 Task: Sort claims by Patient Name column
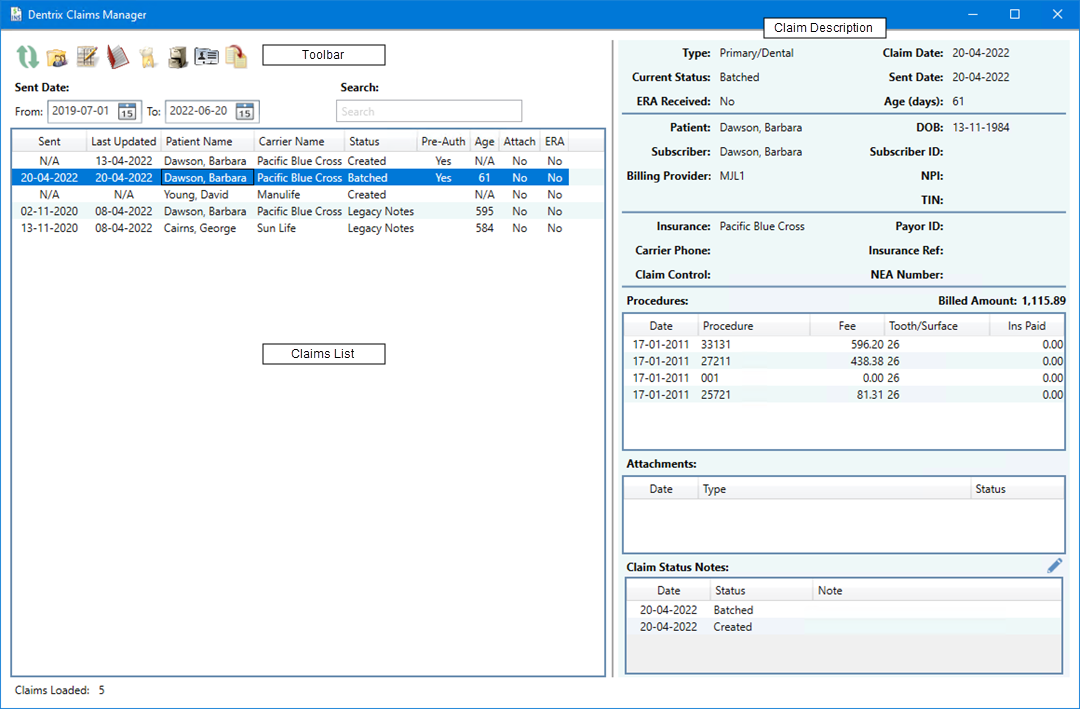coord(199,142)
